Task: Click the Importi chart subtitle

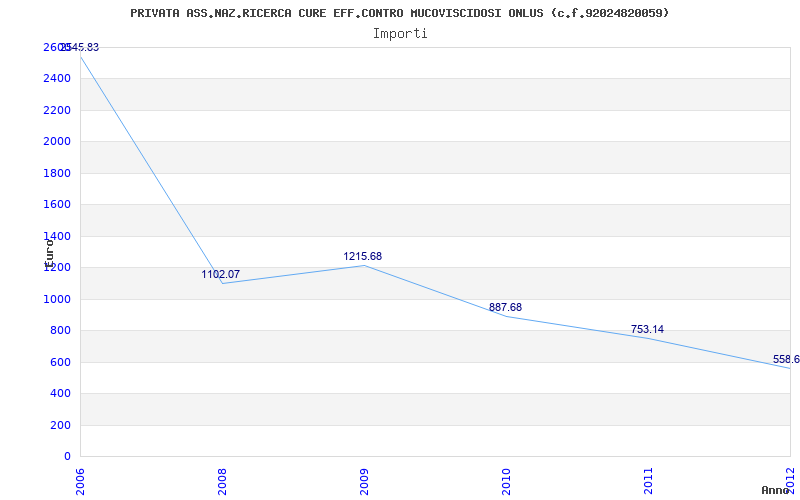Action: pos(400,34)
